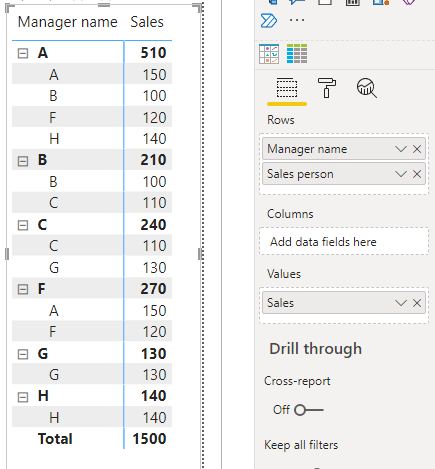
Task: Click the Keep all filters label
Action: (x=301, y=445)
